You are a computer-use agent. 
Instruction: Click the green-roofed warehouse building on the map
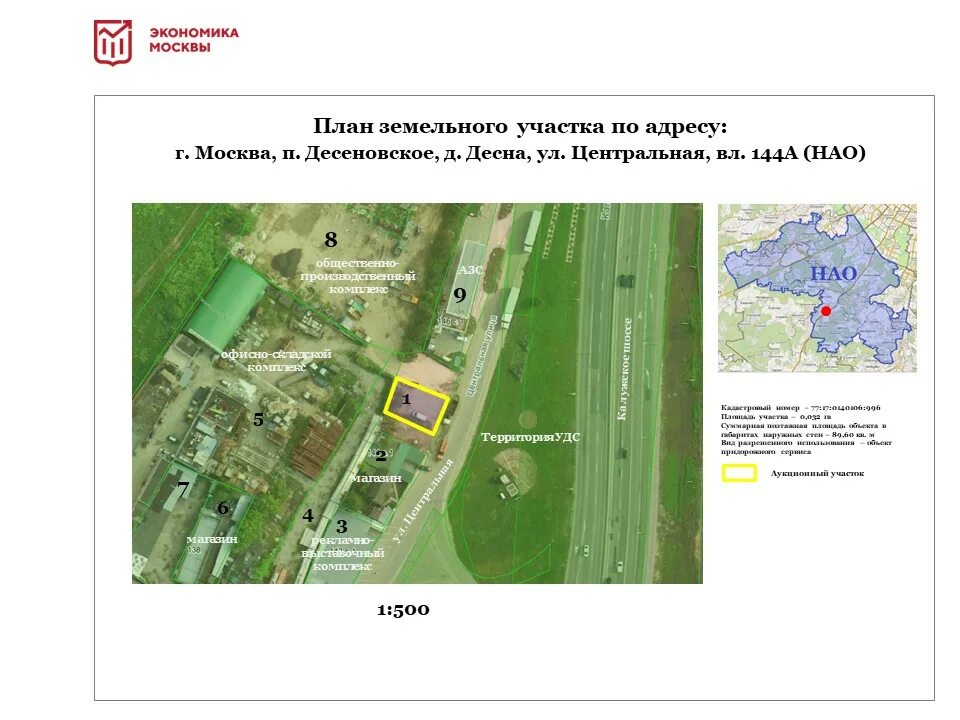pos(228,304)
